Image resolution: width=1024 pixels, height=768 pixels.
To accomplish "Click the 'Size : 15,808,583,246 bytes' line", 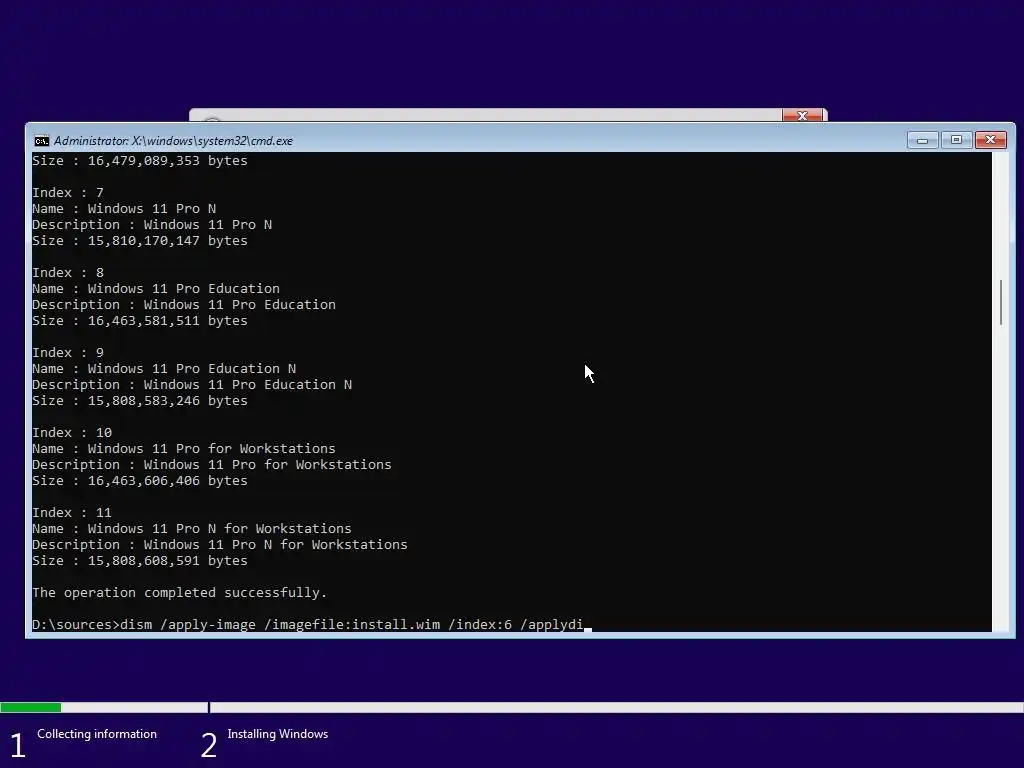I will click(x=140, y=401).
